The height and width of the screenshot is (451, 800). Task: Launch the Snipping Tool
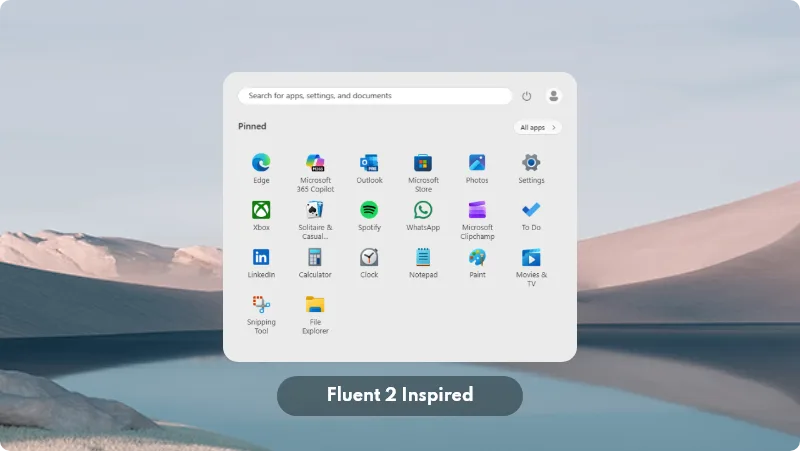pos(261,305)
